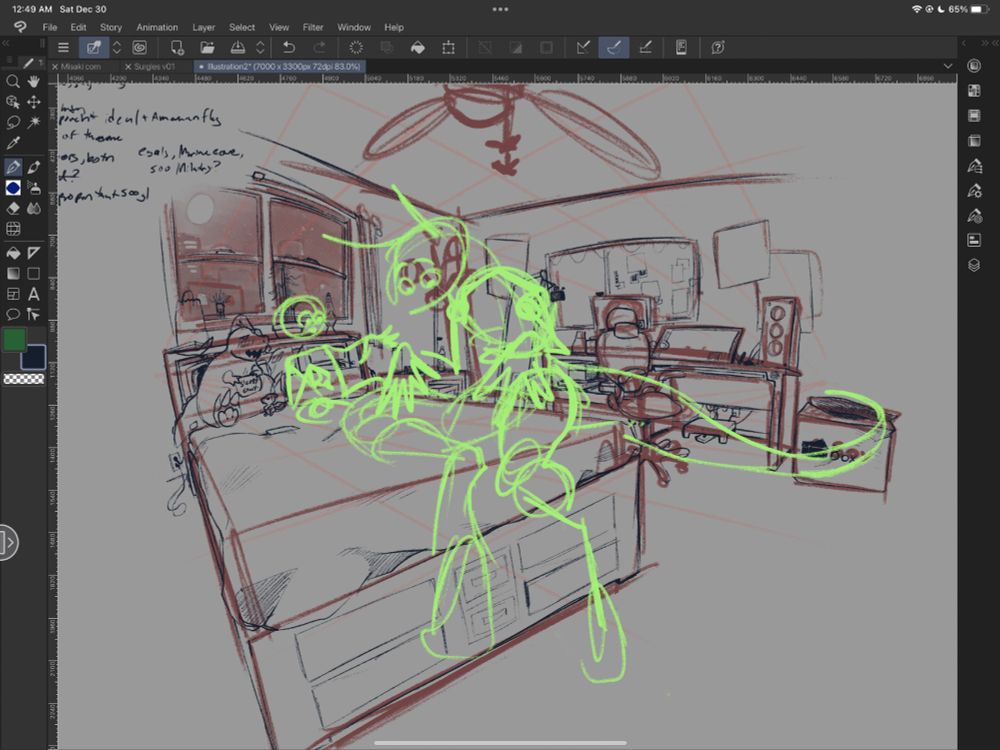Select the fountain pen nib tool
The width and height of the screenshot is (1000, 750).
tap(34, 167)
